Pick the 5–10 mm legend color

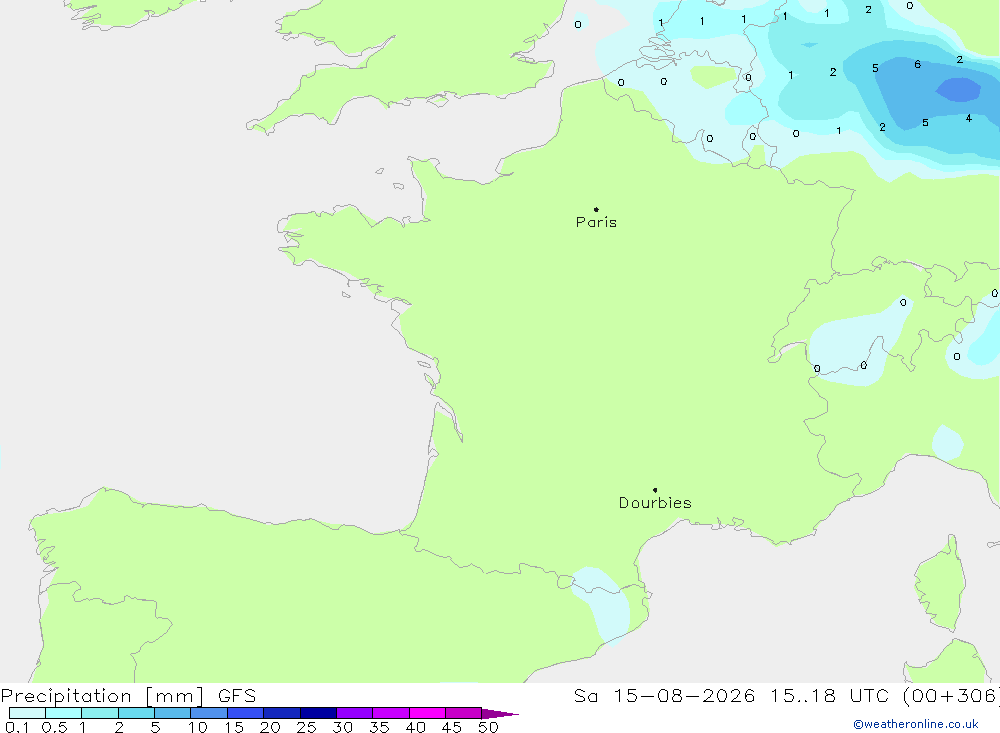click(x=172, y=713)
